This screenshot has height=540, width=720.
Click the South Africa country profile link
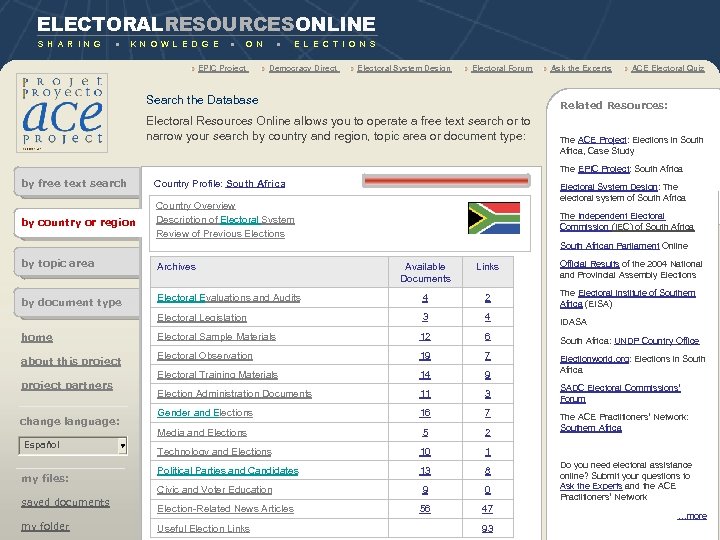(x=256, y=184)
